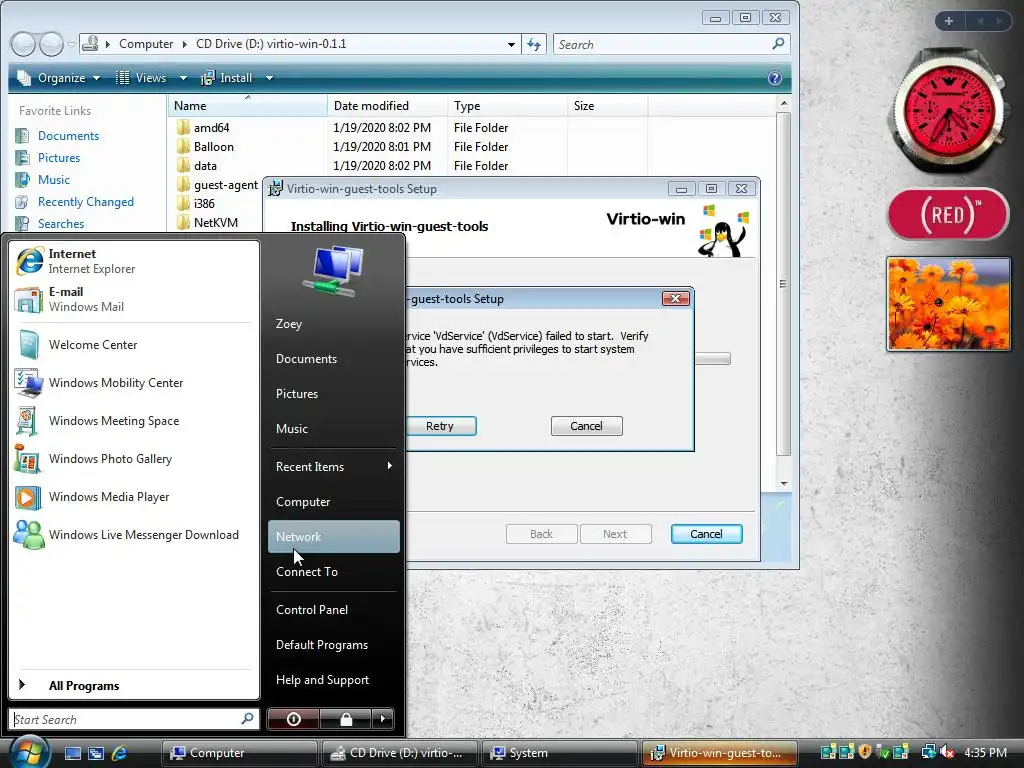
Task: Expand shutdown options arrow in Start menu
Action: tap(383, 719)
